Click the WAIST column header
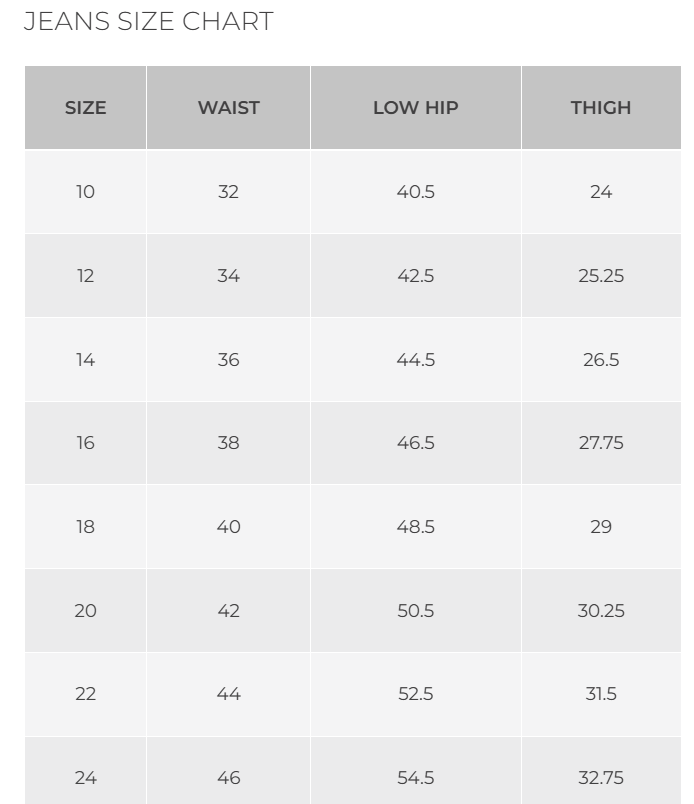This screenshot has width=694, height=804. [228, 108]
